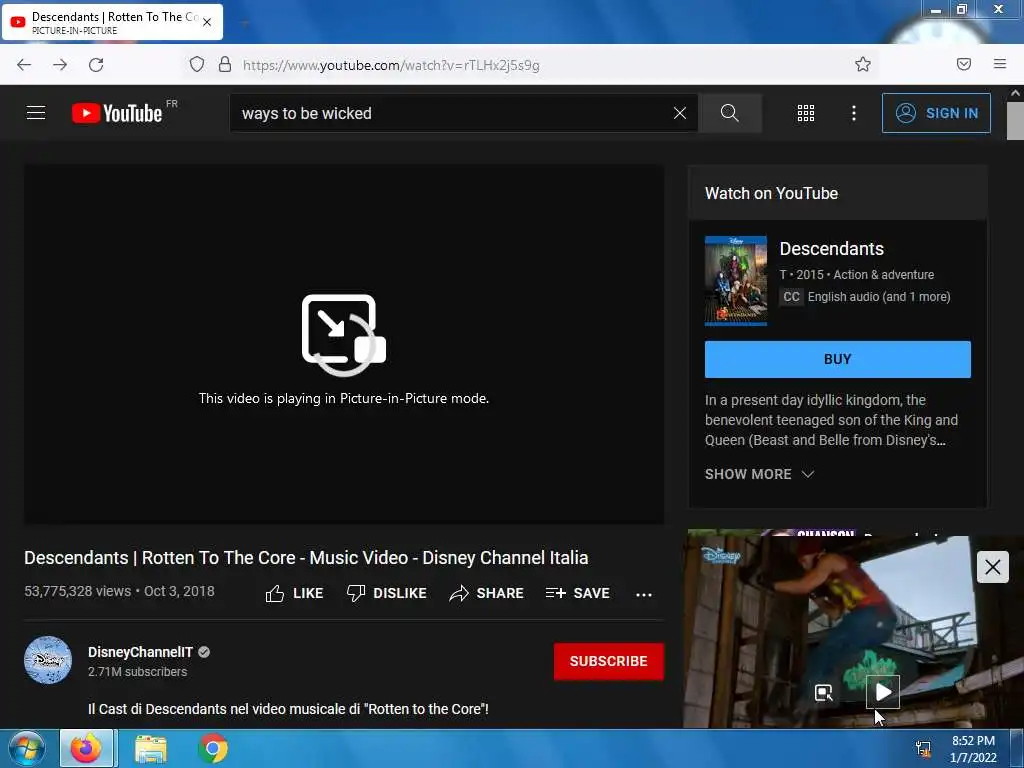Open the Descendants movie poster thumbnail
Screen dimensions: 1024x768
tap(736, 281)
